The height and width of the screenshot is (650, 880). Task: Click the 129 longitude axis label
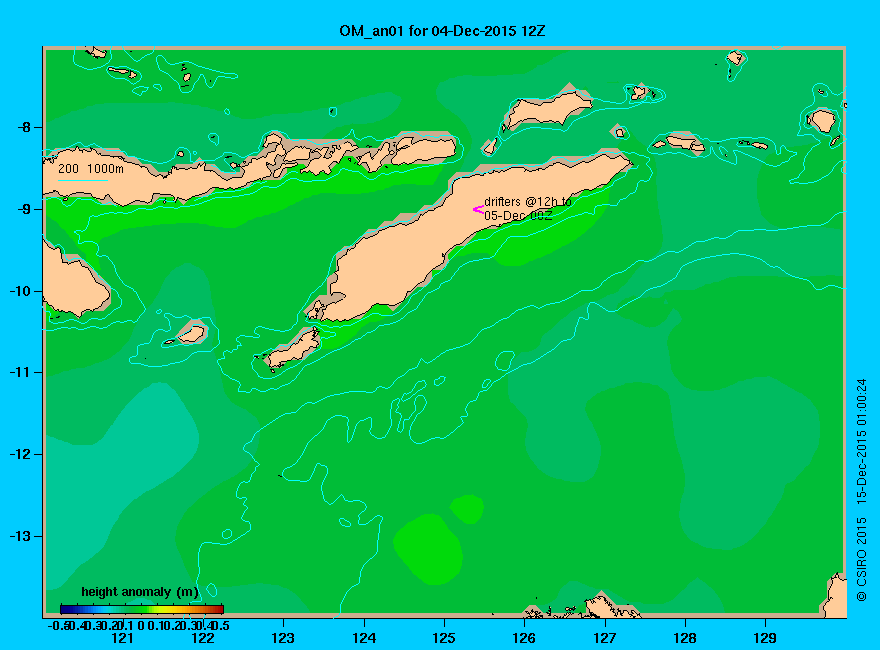pos(765,638)
